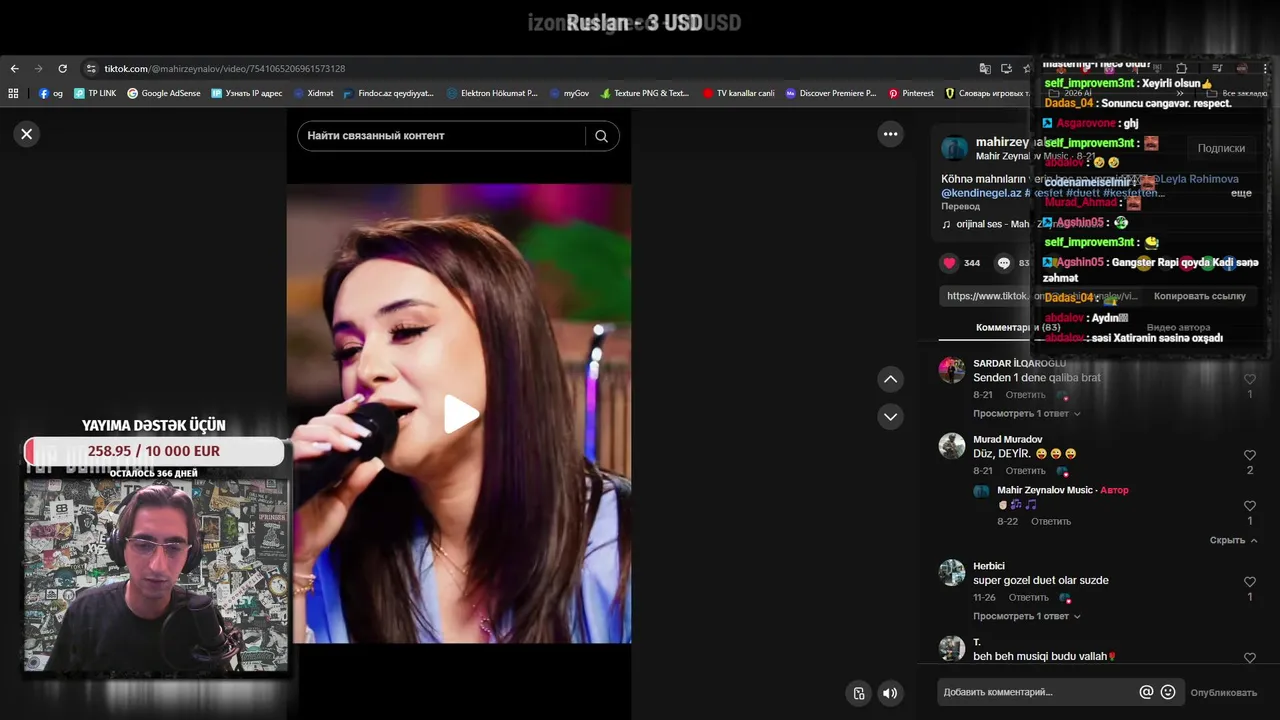This screenshot has width=1280, height=720.
Task: Like Mahir Zeynalov Music's reply
Action: (1249, 506)
